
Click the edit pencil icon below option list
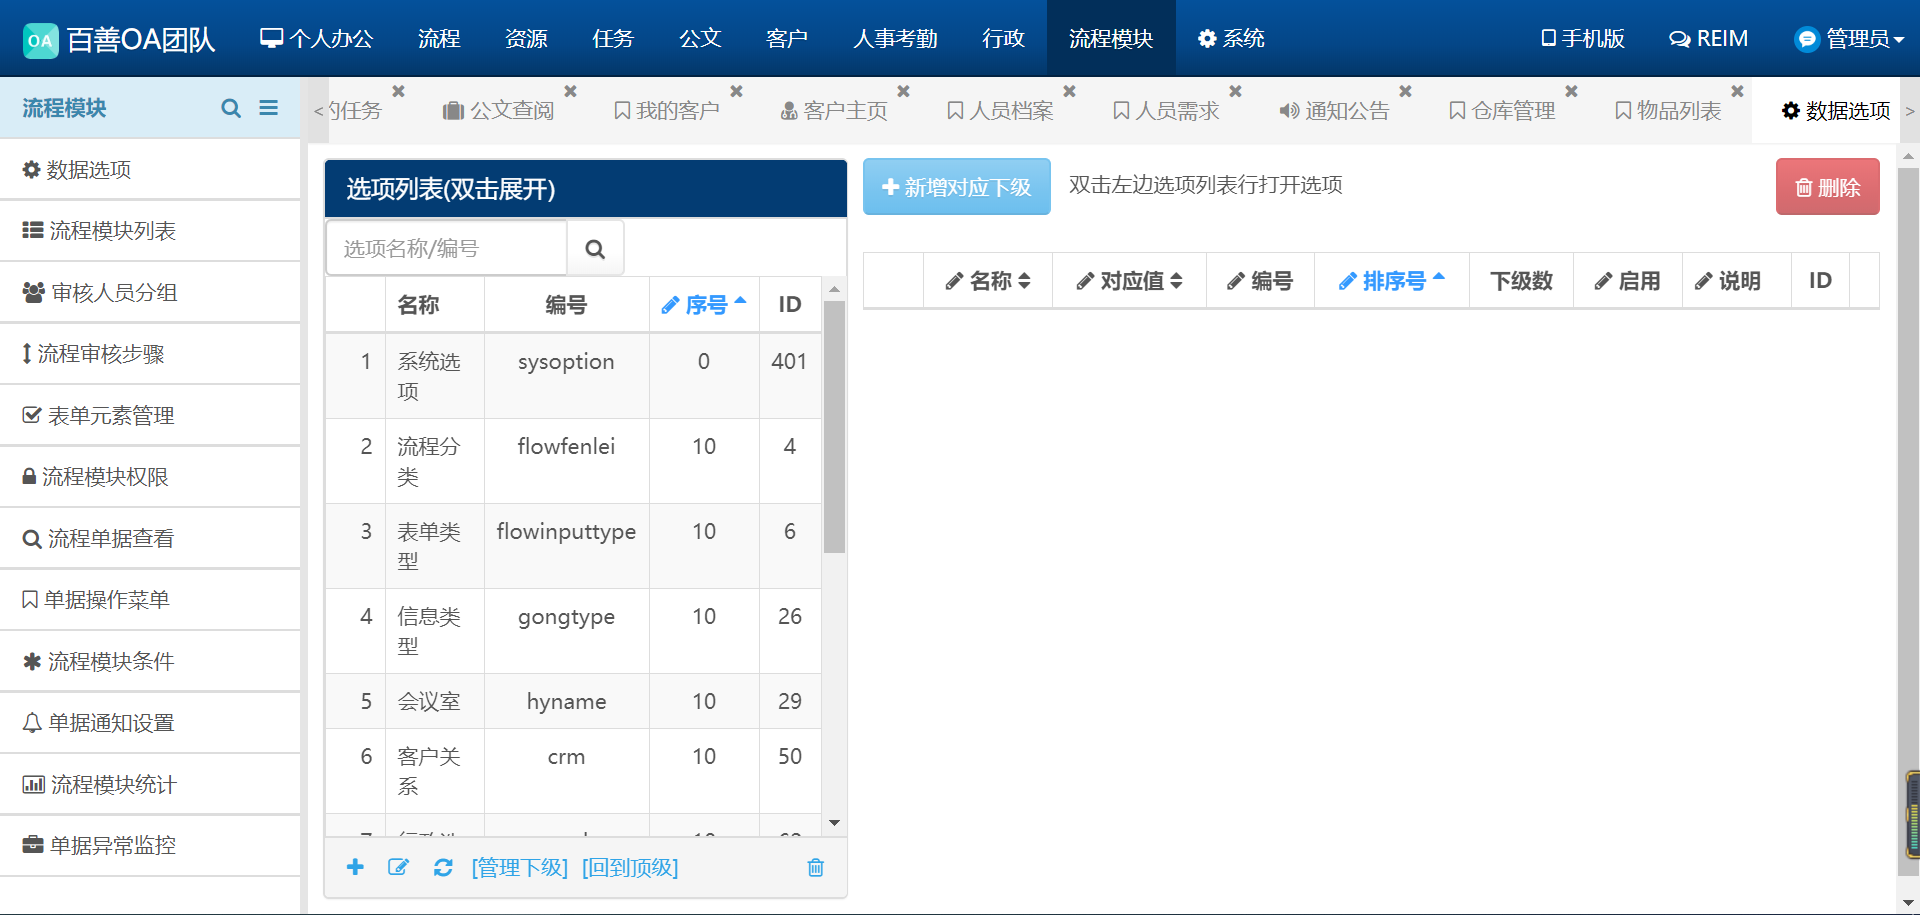(398, 867)
